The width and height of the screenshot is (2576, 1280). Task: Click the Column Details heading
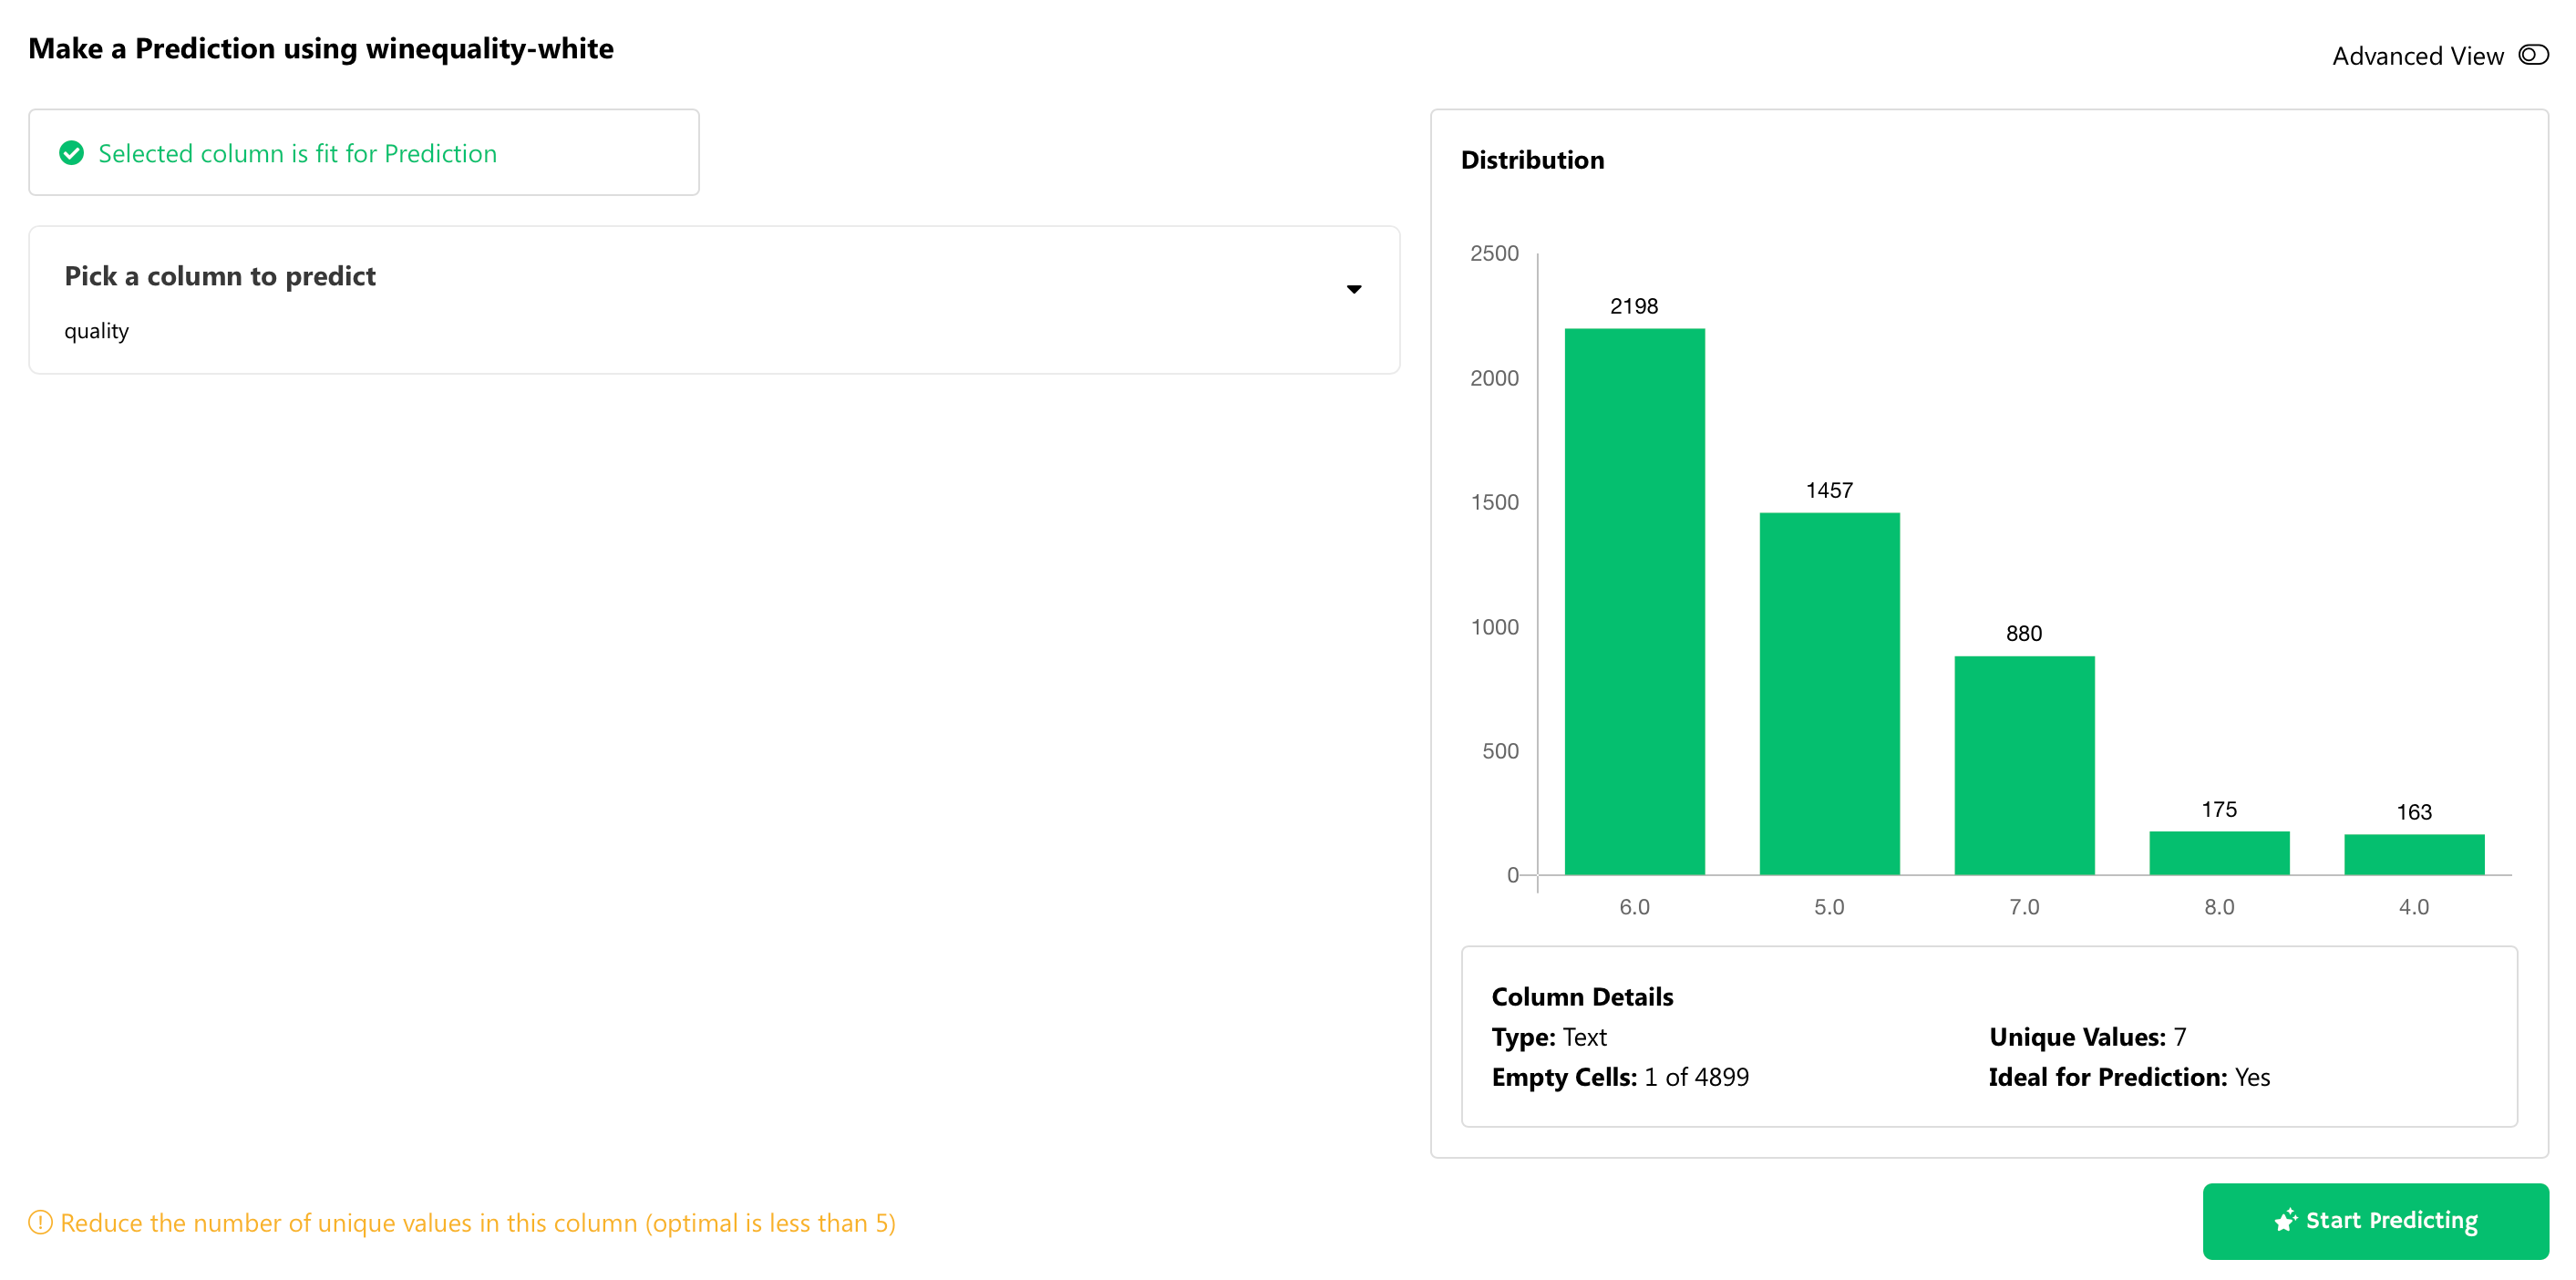click(x=1582, y=996)
